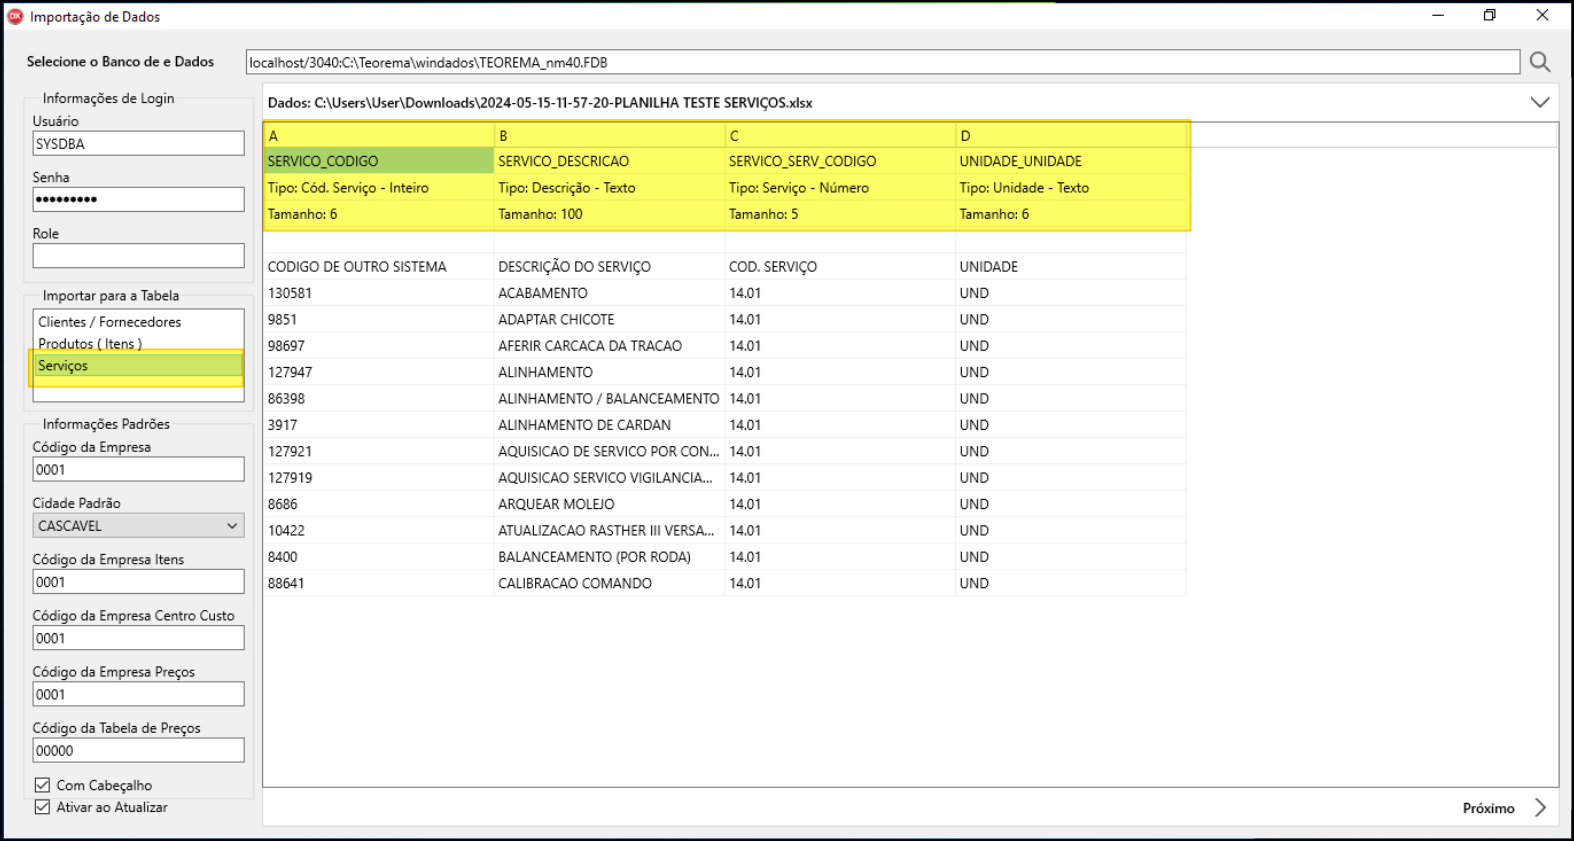Select code 10422 cell
The width and height of the screenshot is (1574, 841).
pos(379,531)
